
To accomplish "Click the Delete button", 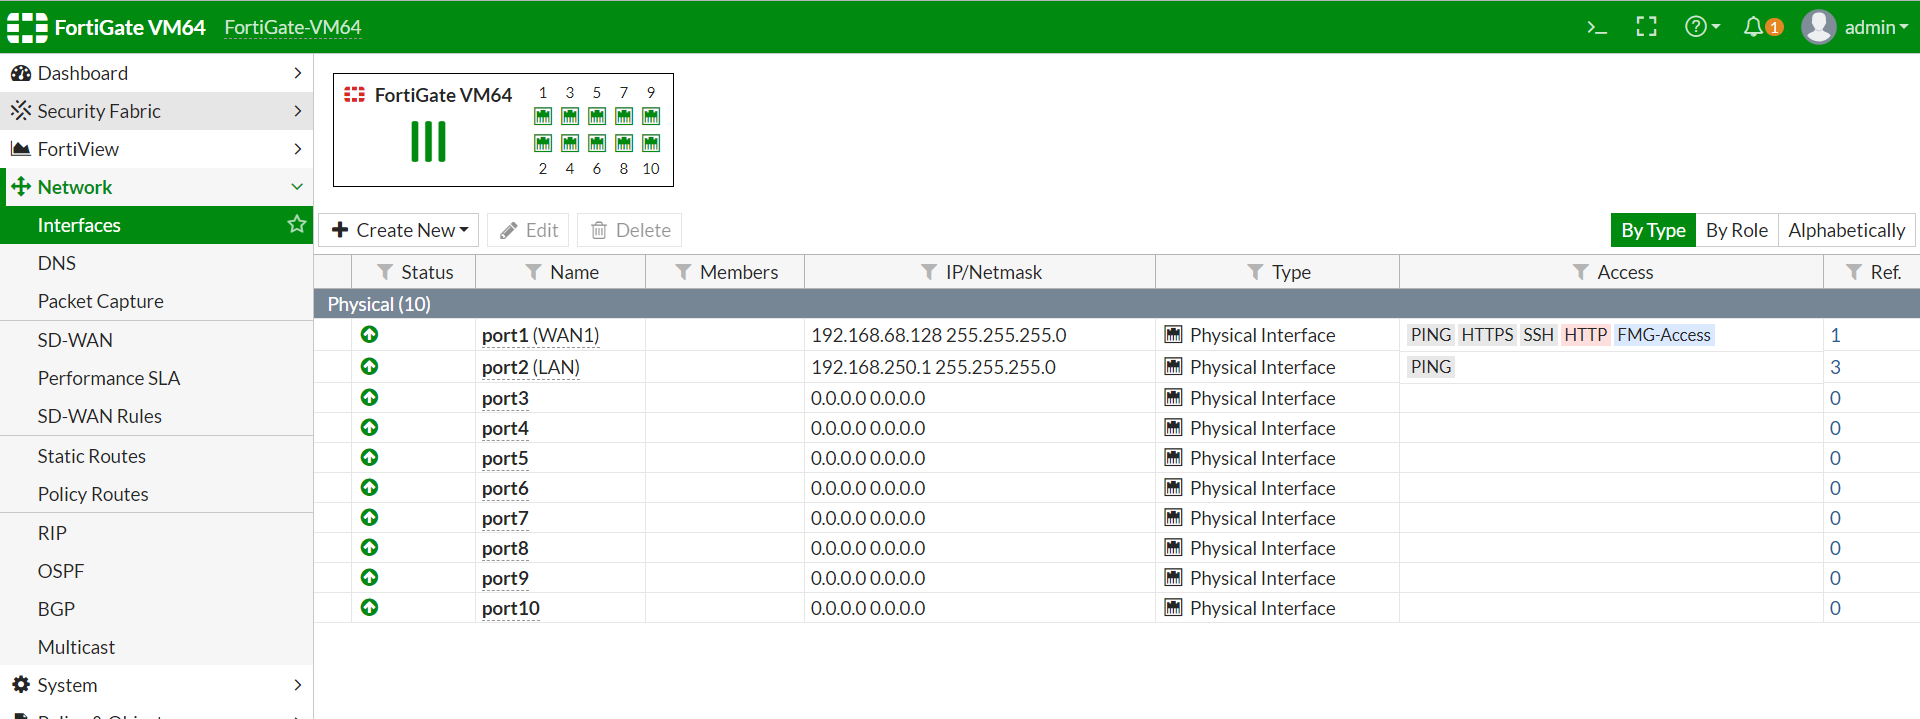I will point(630,230).
